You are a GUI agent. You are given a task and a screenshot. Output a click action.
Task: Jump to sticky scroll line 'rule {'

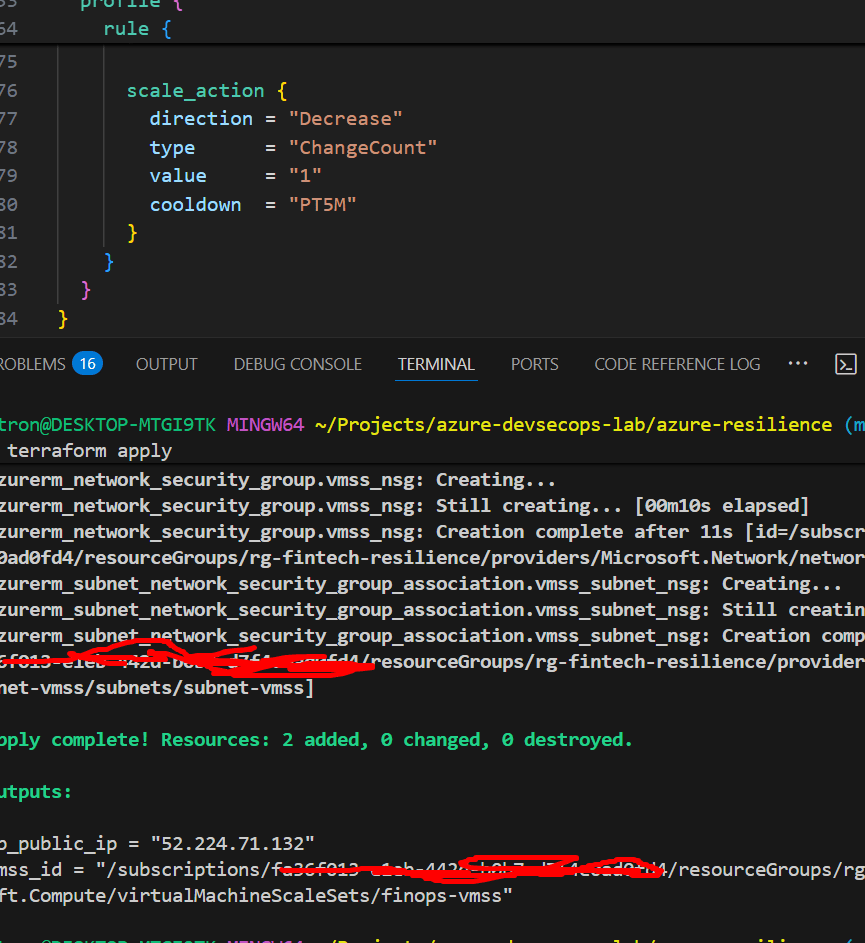(137, 29)
